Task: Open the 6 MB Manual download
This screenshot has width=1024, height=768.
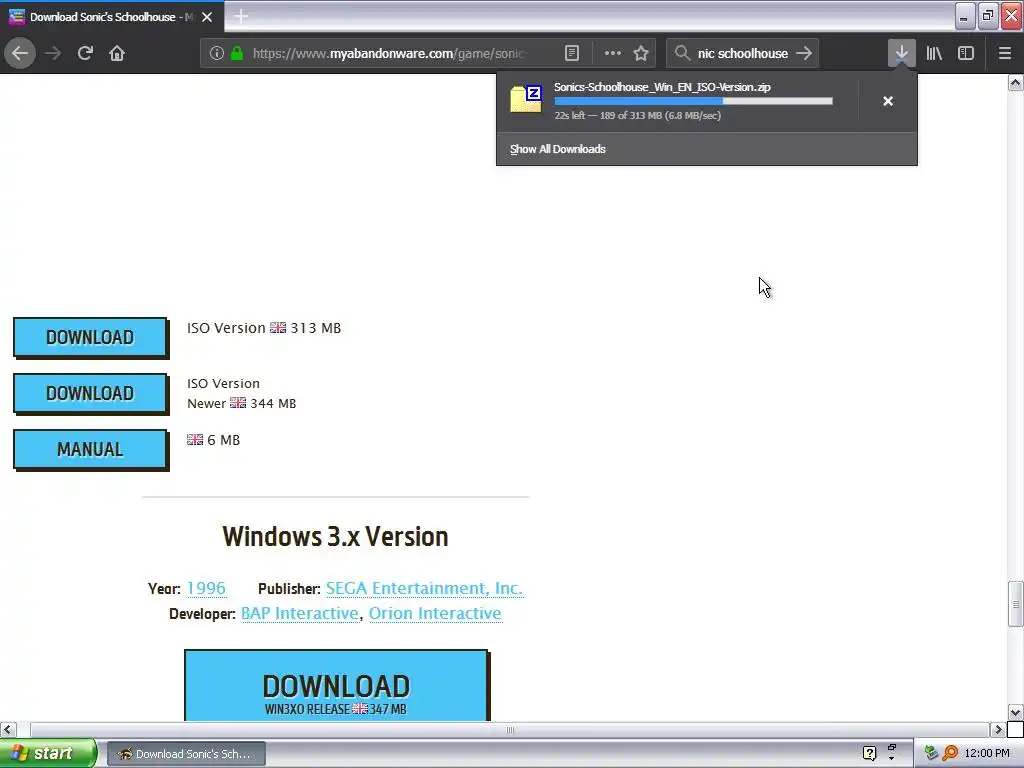Action: 90,450
